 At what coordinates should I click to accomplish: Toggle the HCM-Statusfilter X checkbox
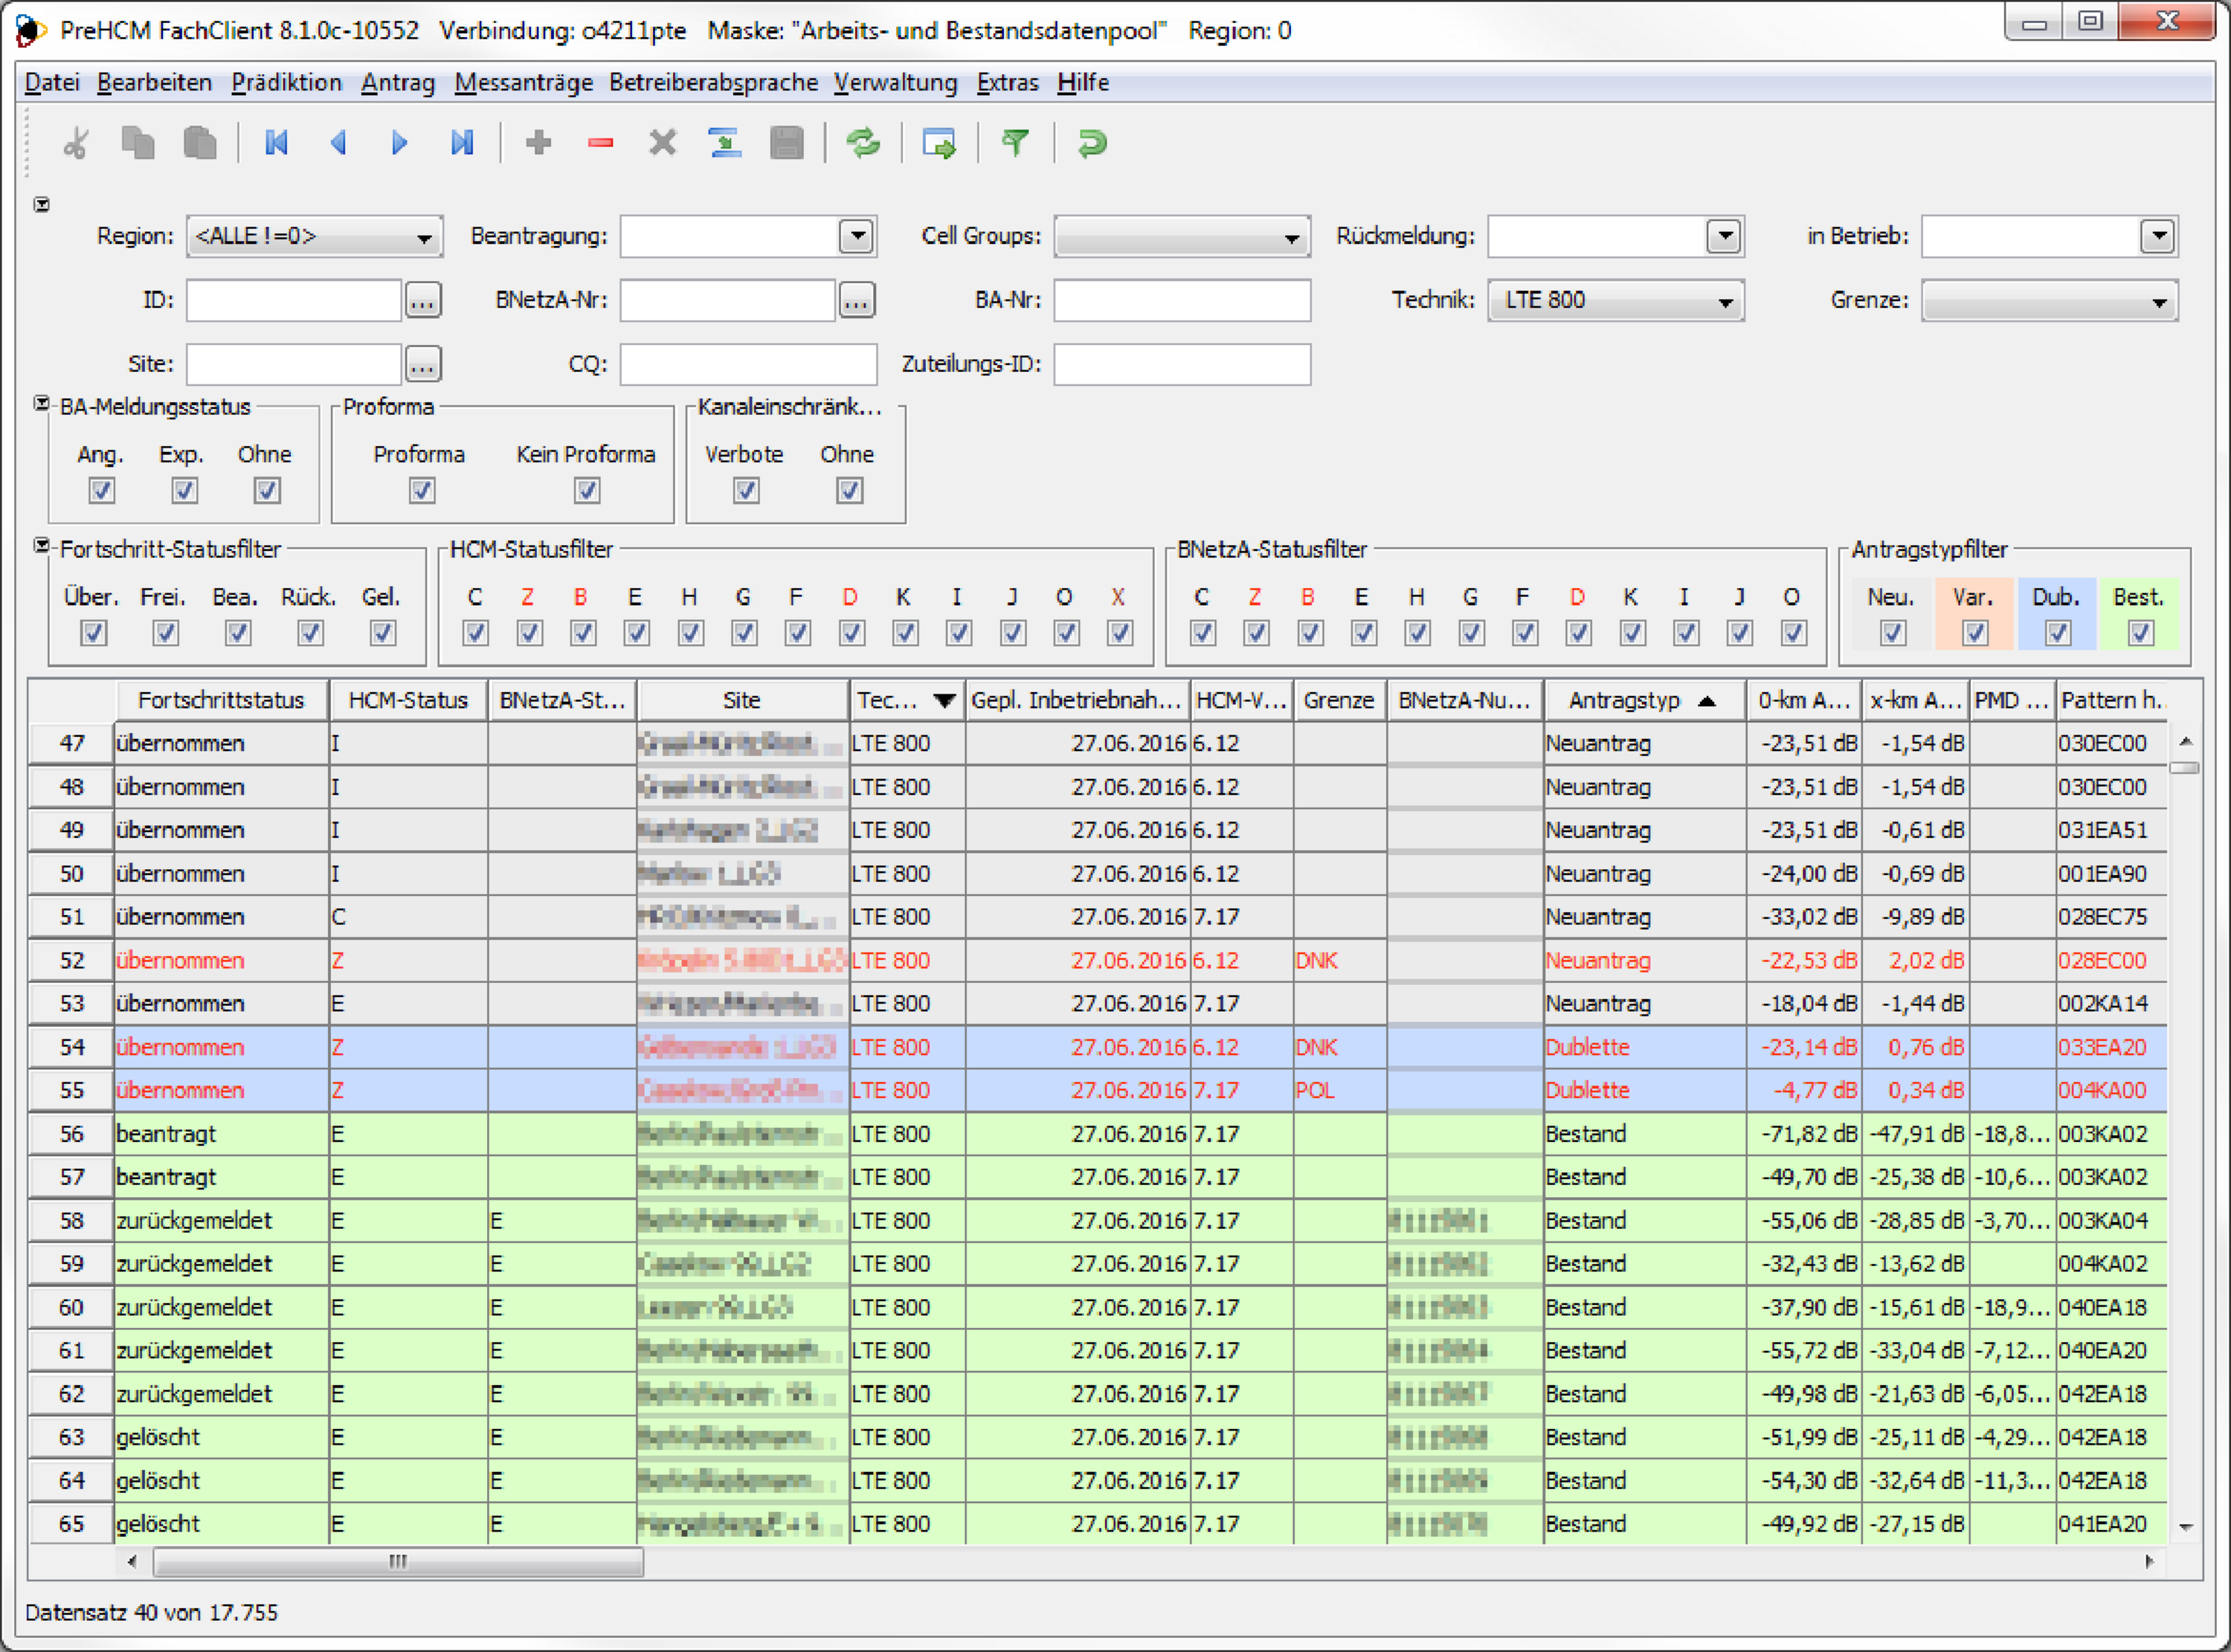click(x=1120, y=633)
